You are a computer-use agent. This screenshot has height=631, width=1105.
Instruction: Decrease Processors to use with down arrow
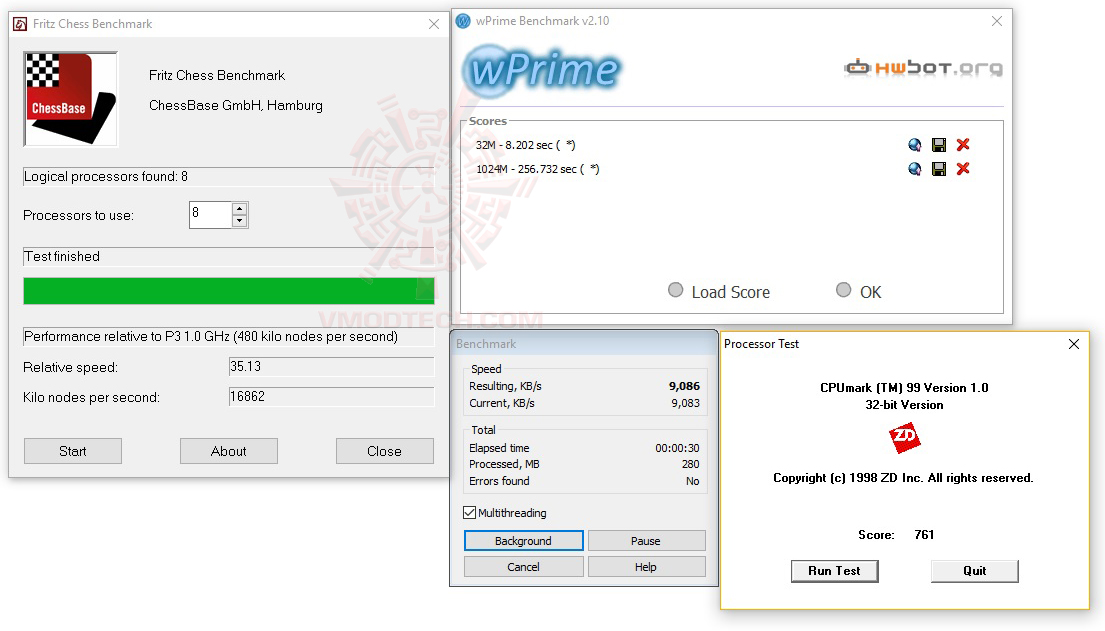pyautogui.click(x=240, y=221)
